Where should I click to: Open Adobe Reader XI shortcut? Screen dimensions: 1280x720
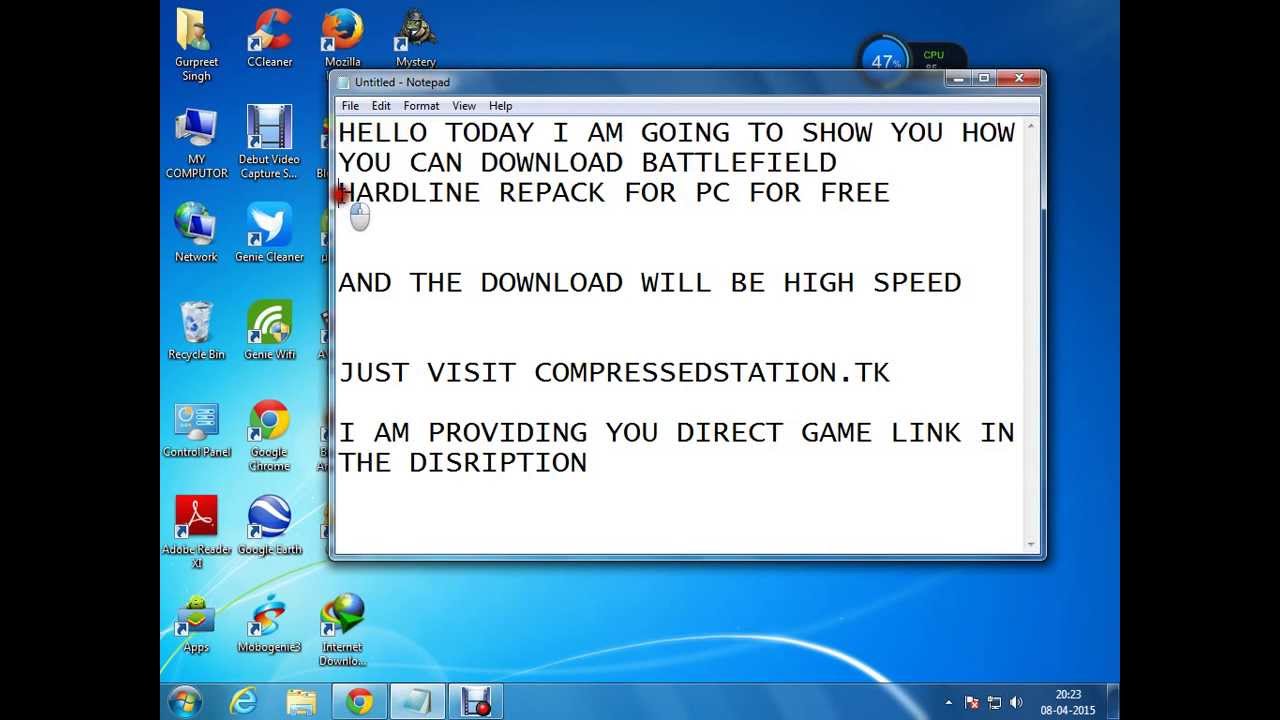coord(196,532)
